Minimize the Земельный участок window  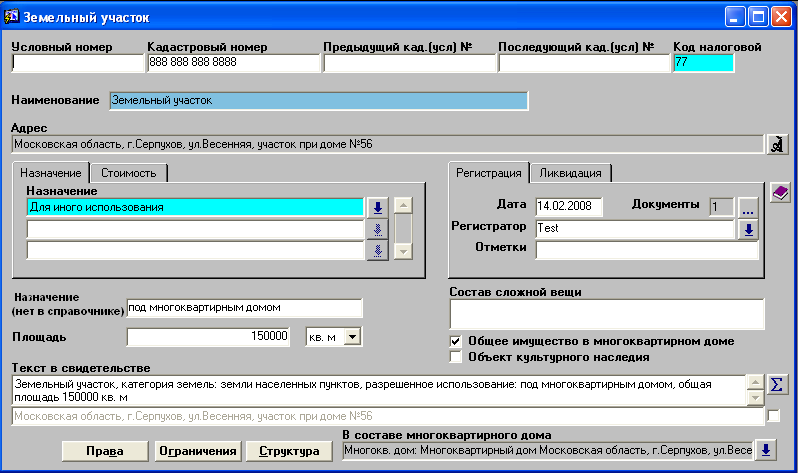[734, 17]
